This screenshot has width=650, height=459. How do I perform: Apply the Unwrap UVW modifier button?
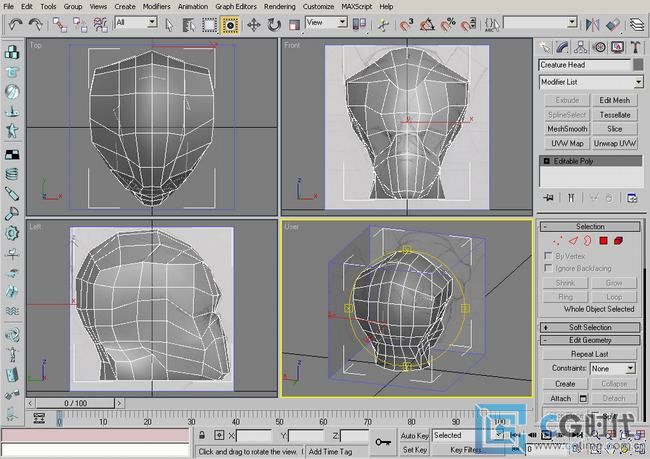(x=614, y=143)
